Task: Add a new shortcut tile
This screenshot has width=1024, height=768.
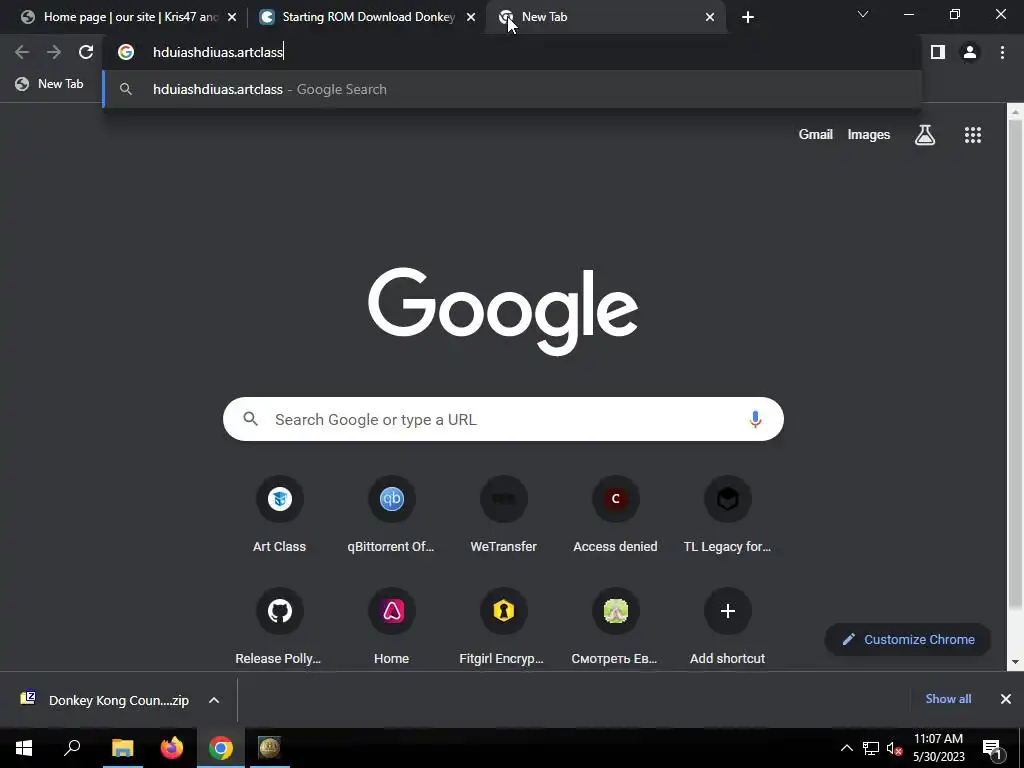Action: (728, 627)
